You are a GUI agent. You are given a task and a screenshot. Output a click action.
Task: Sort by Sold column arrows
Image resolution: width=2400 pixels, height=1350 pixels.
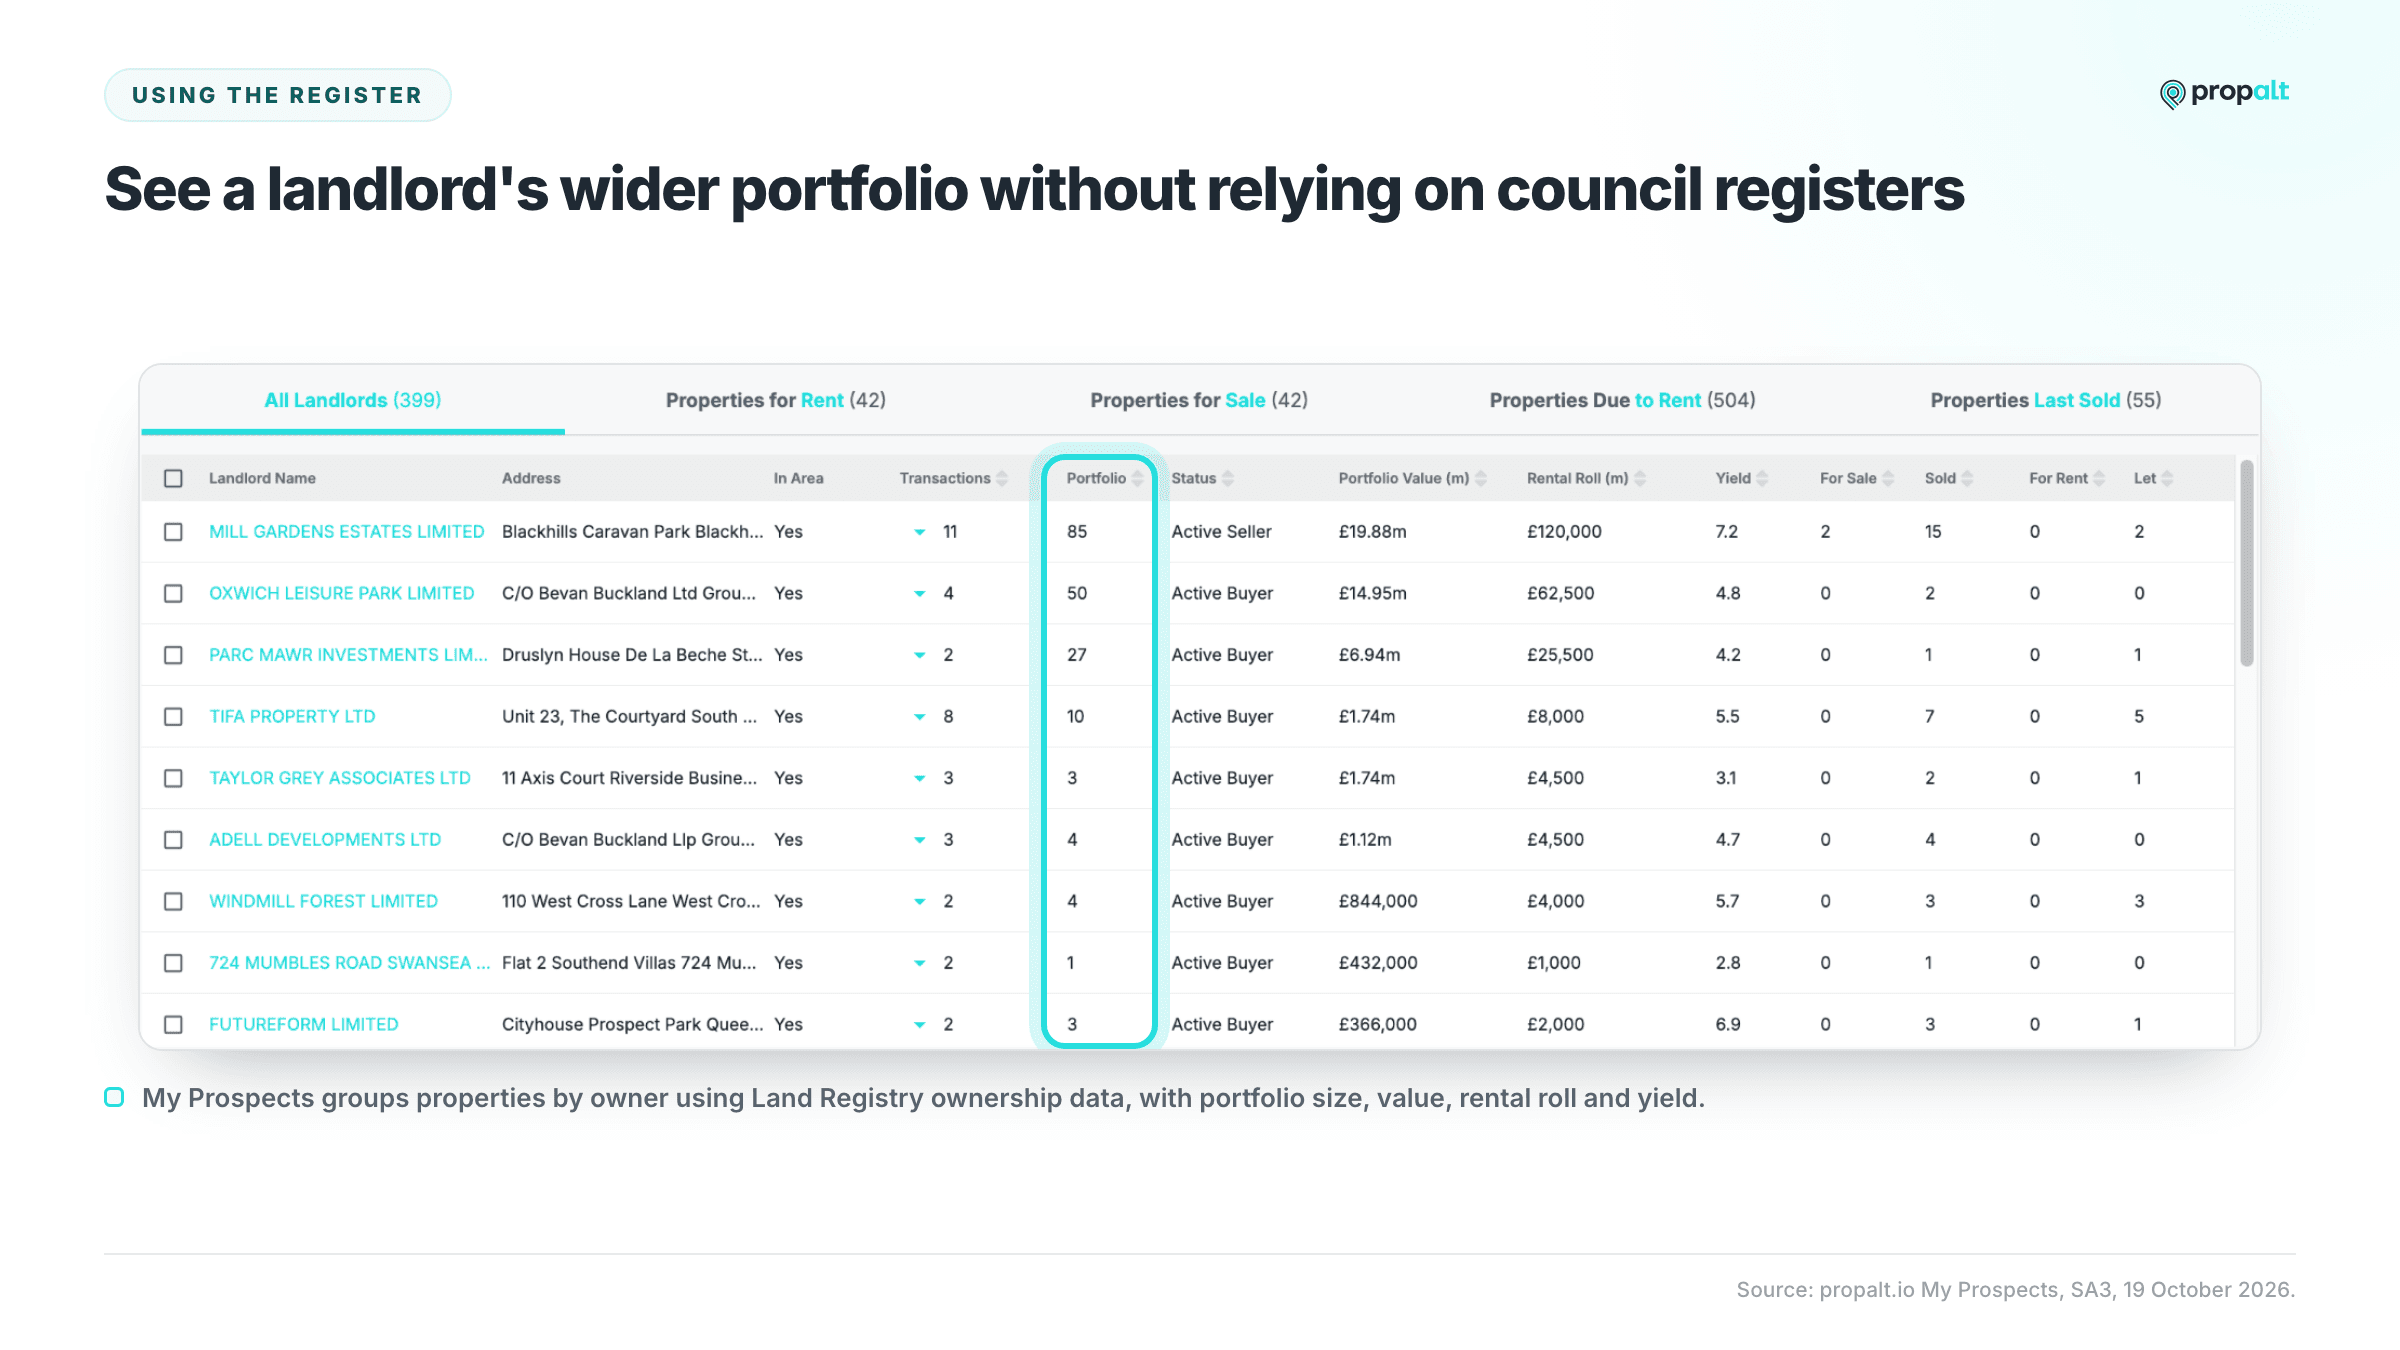tap(1967, 479)
